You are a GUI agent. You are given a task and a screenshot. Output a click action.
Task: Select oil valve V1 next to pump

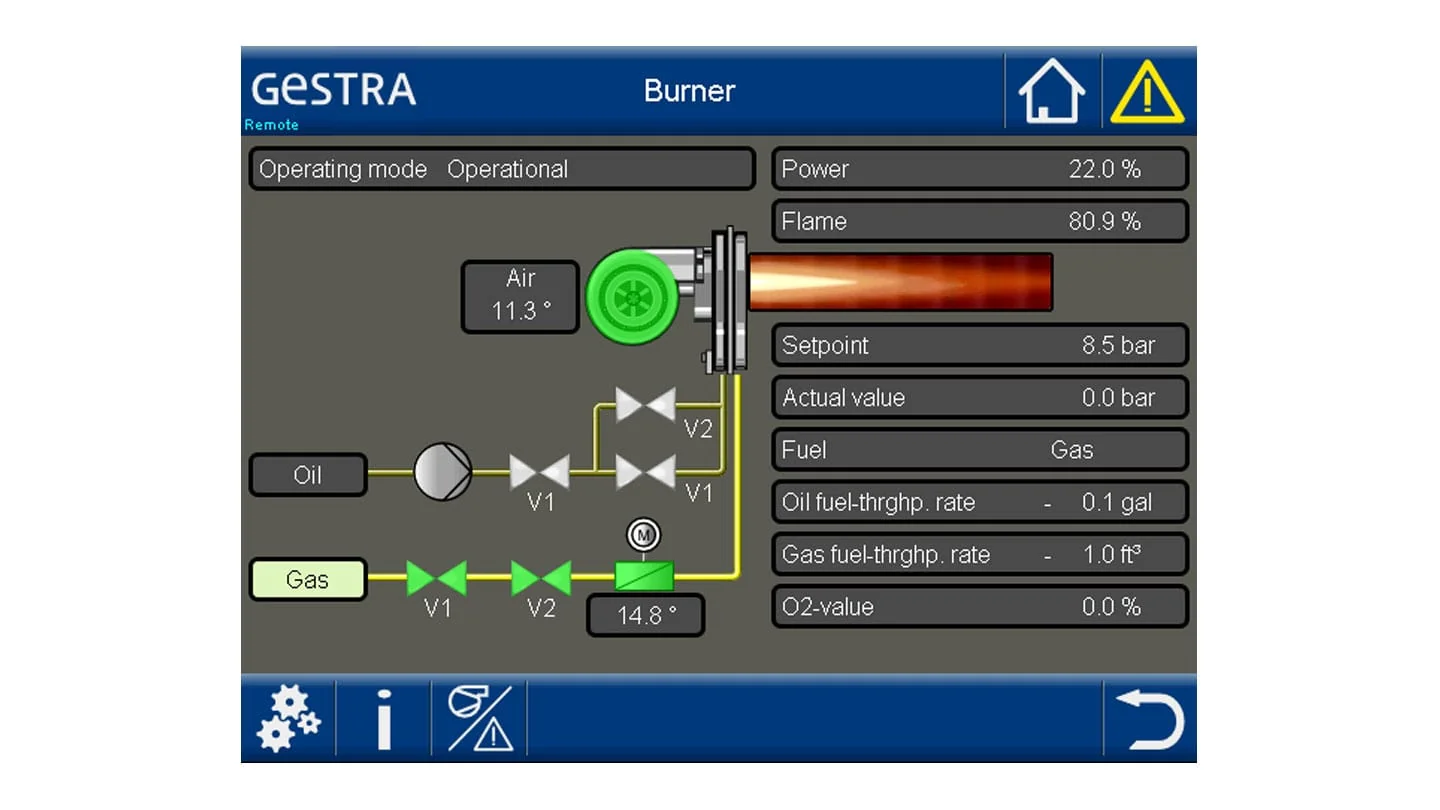[x=539, y=471]
